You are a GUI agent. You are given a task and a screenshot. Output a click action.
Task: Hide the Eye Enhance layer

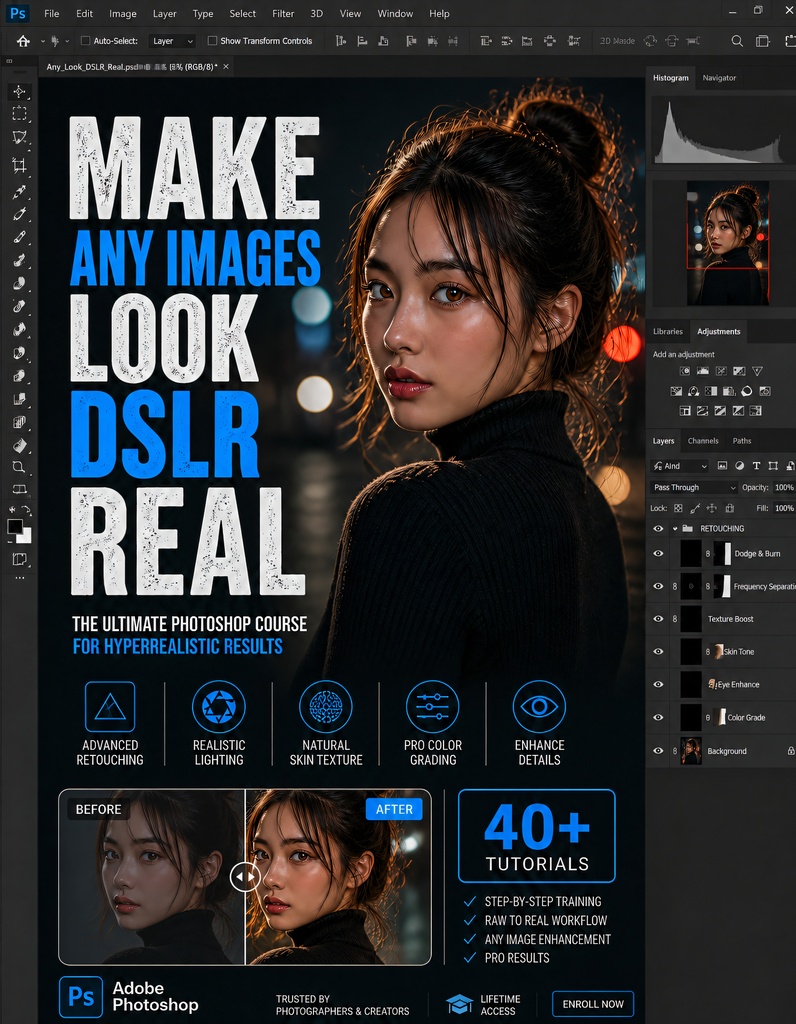(x=658, y=684)
